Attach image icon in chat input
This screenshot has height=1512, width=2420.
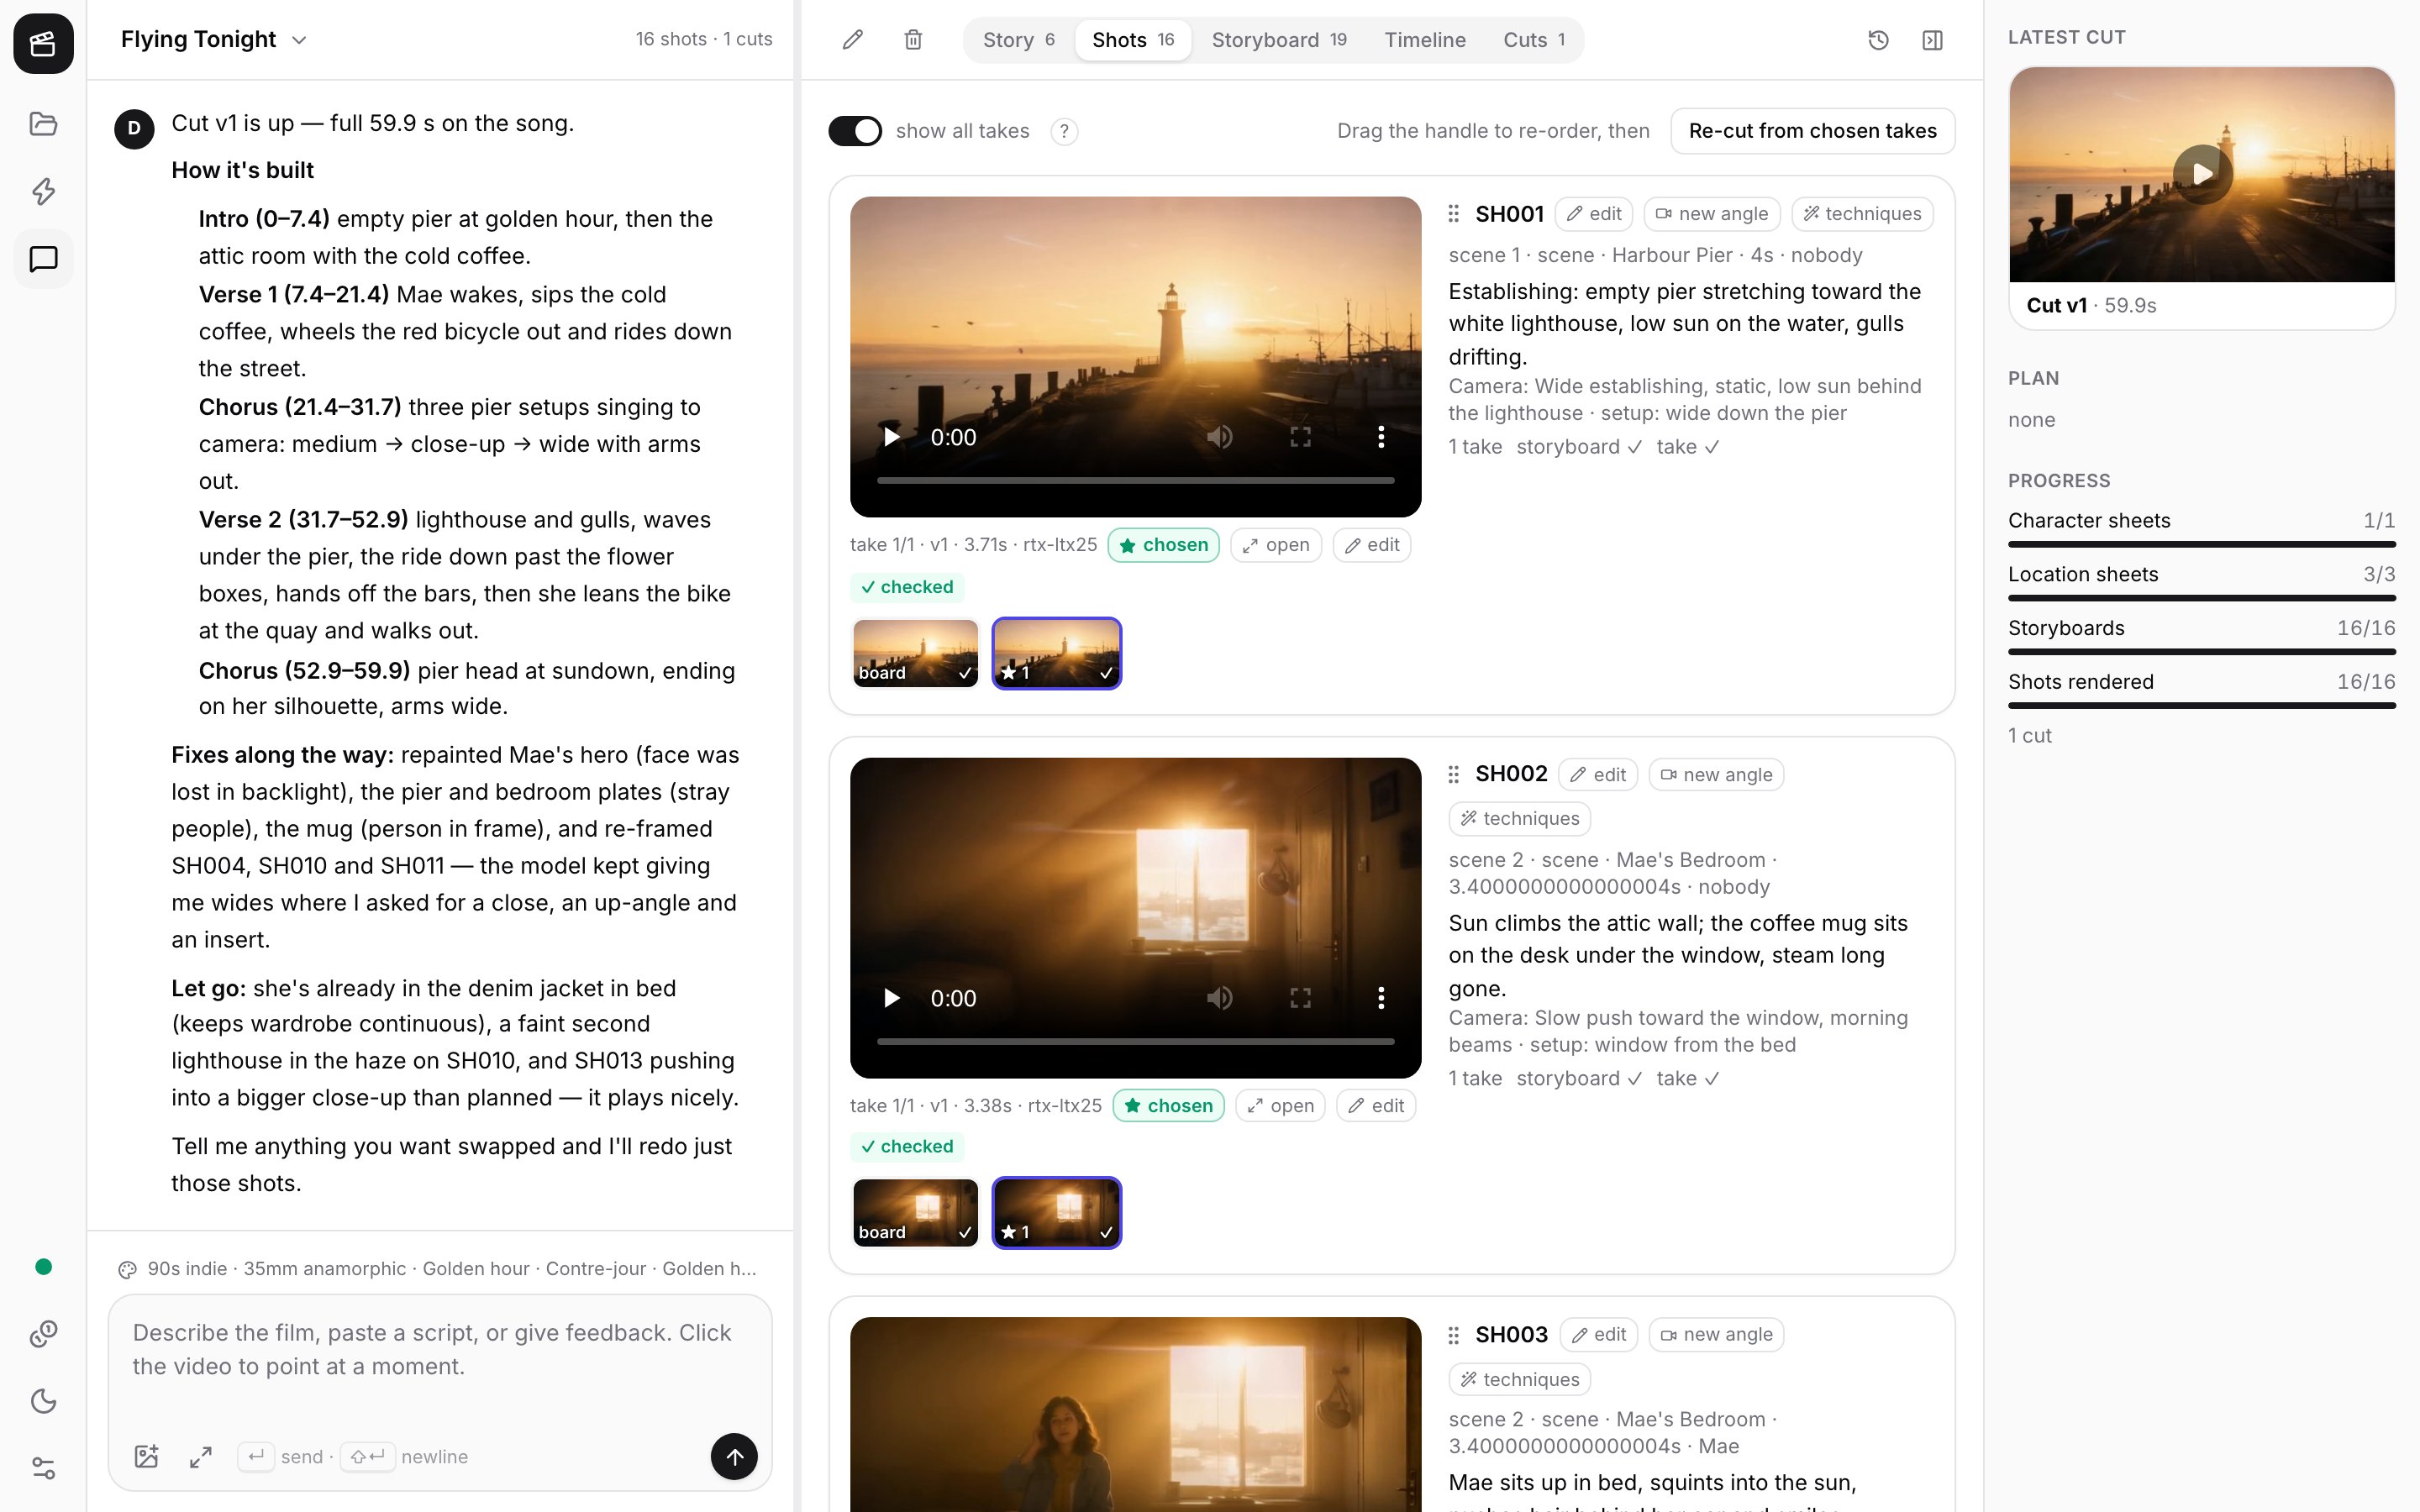[147, 1456]
